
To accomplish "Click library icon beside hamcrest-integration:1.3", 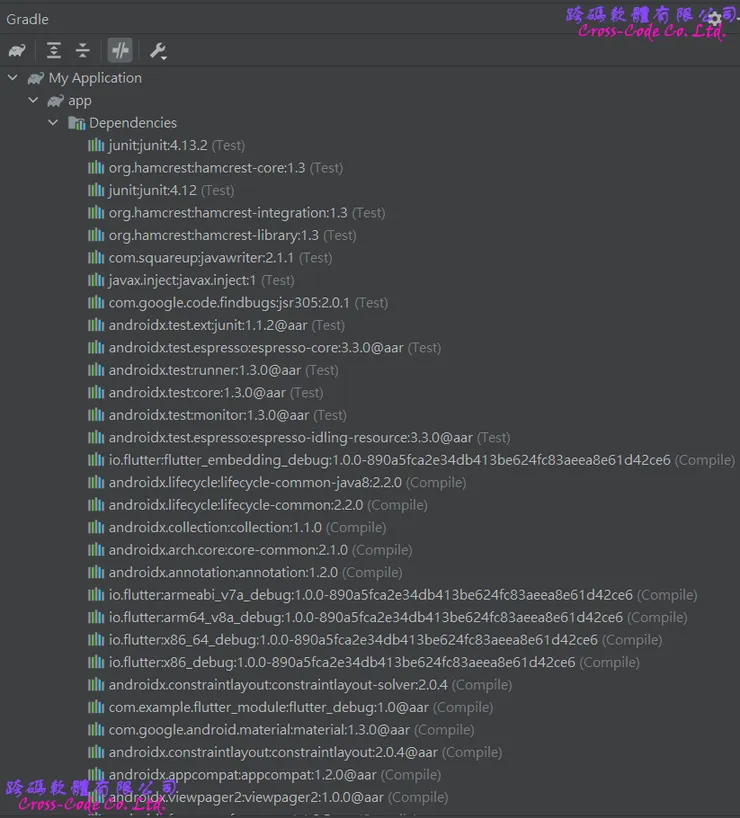I will [x=96, y=212].
